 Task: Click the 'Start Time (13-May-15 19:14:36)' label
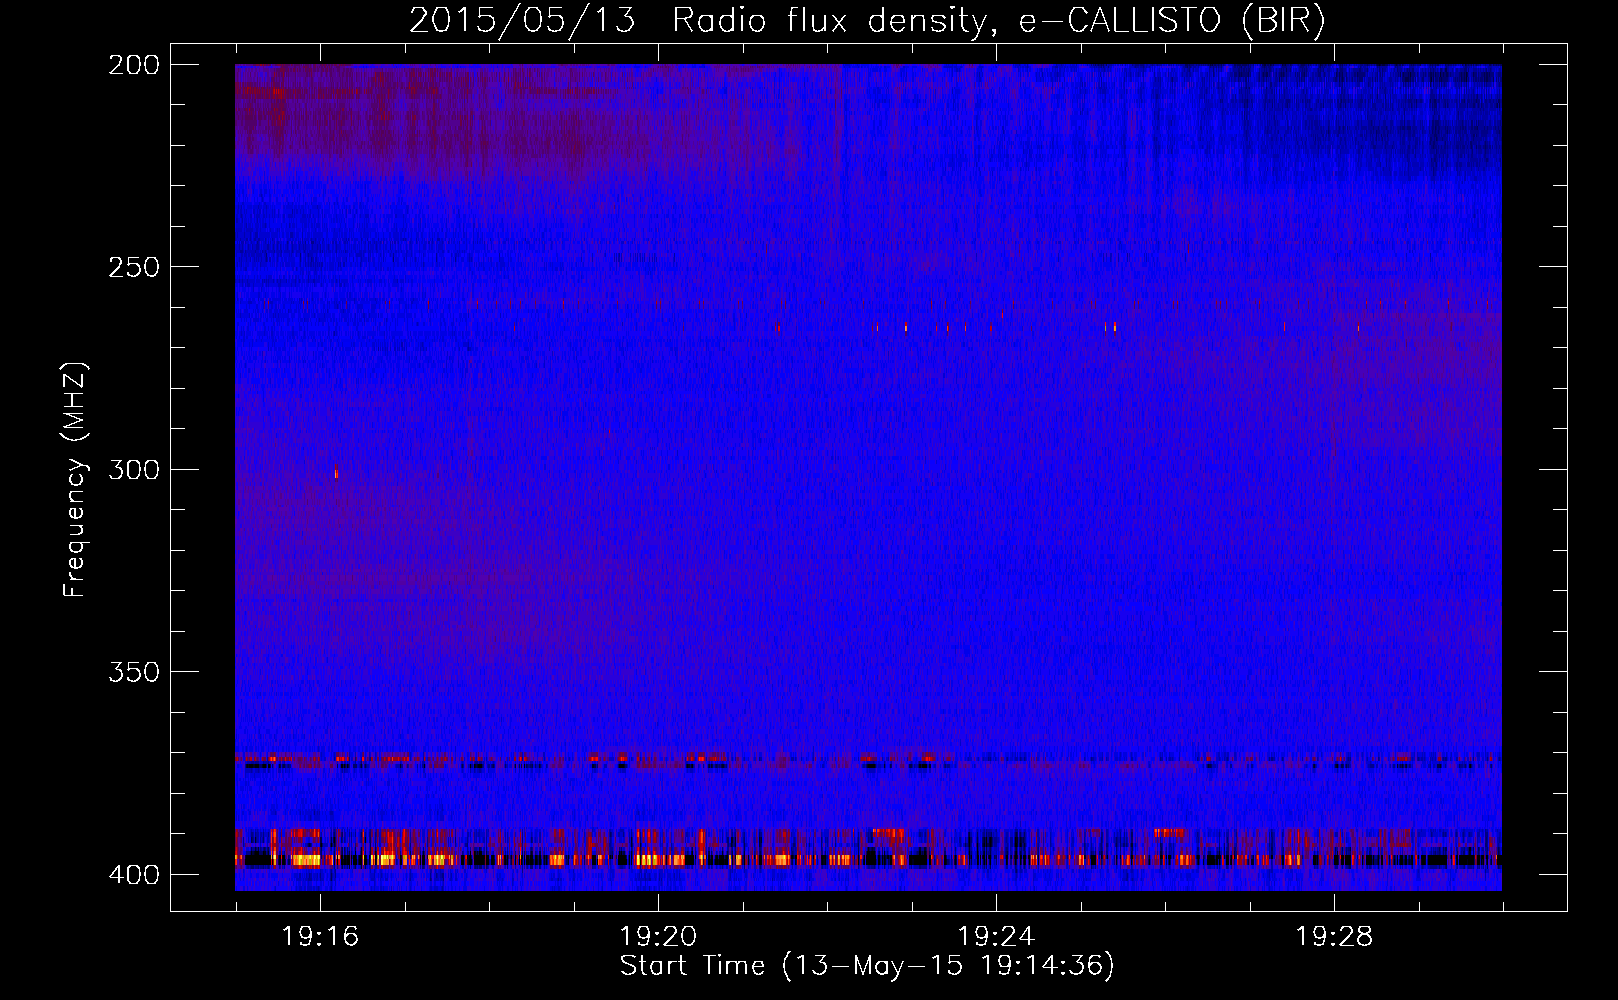click(867, 966)
